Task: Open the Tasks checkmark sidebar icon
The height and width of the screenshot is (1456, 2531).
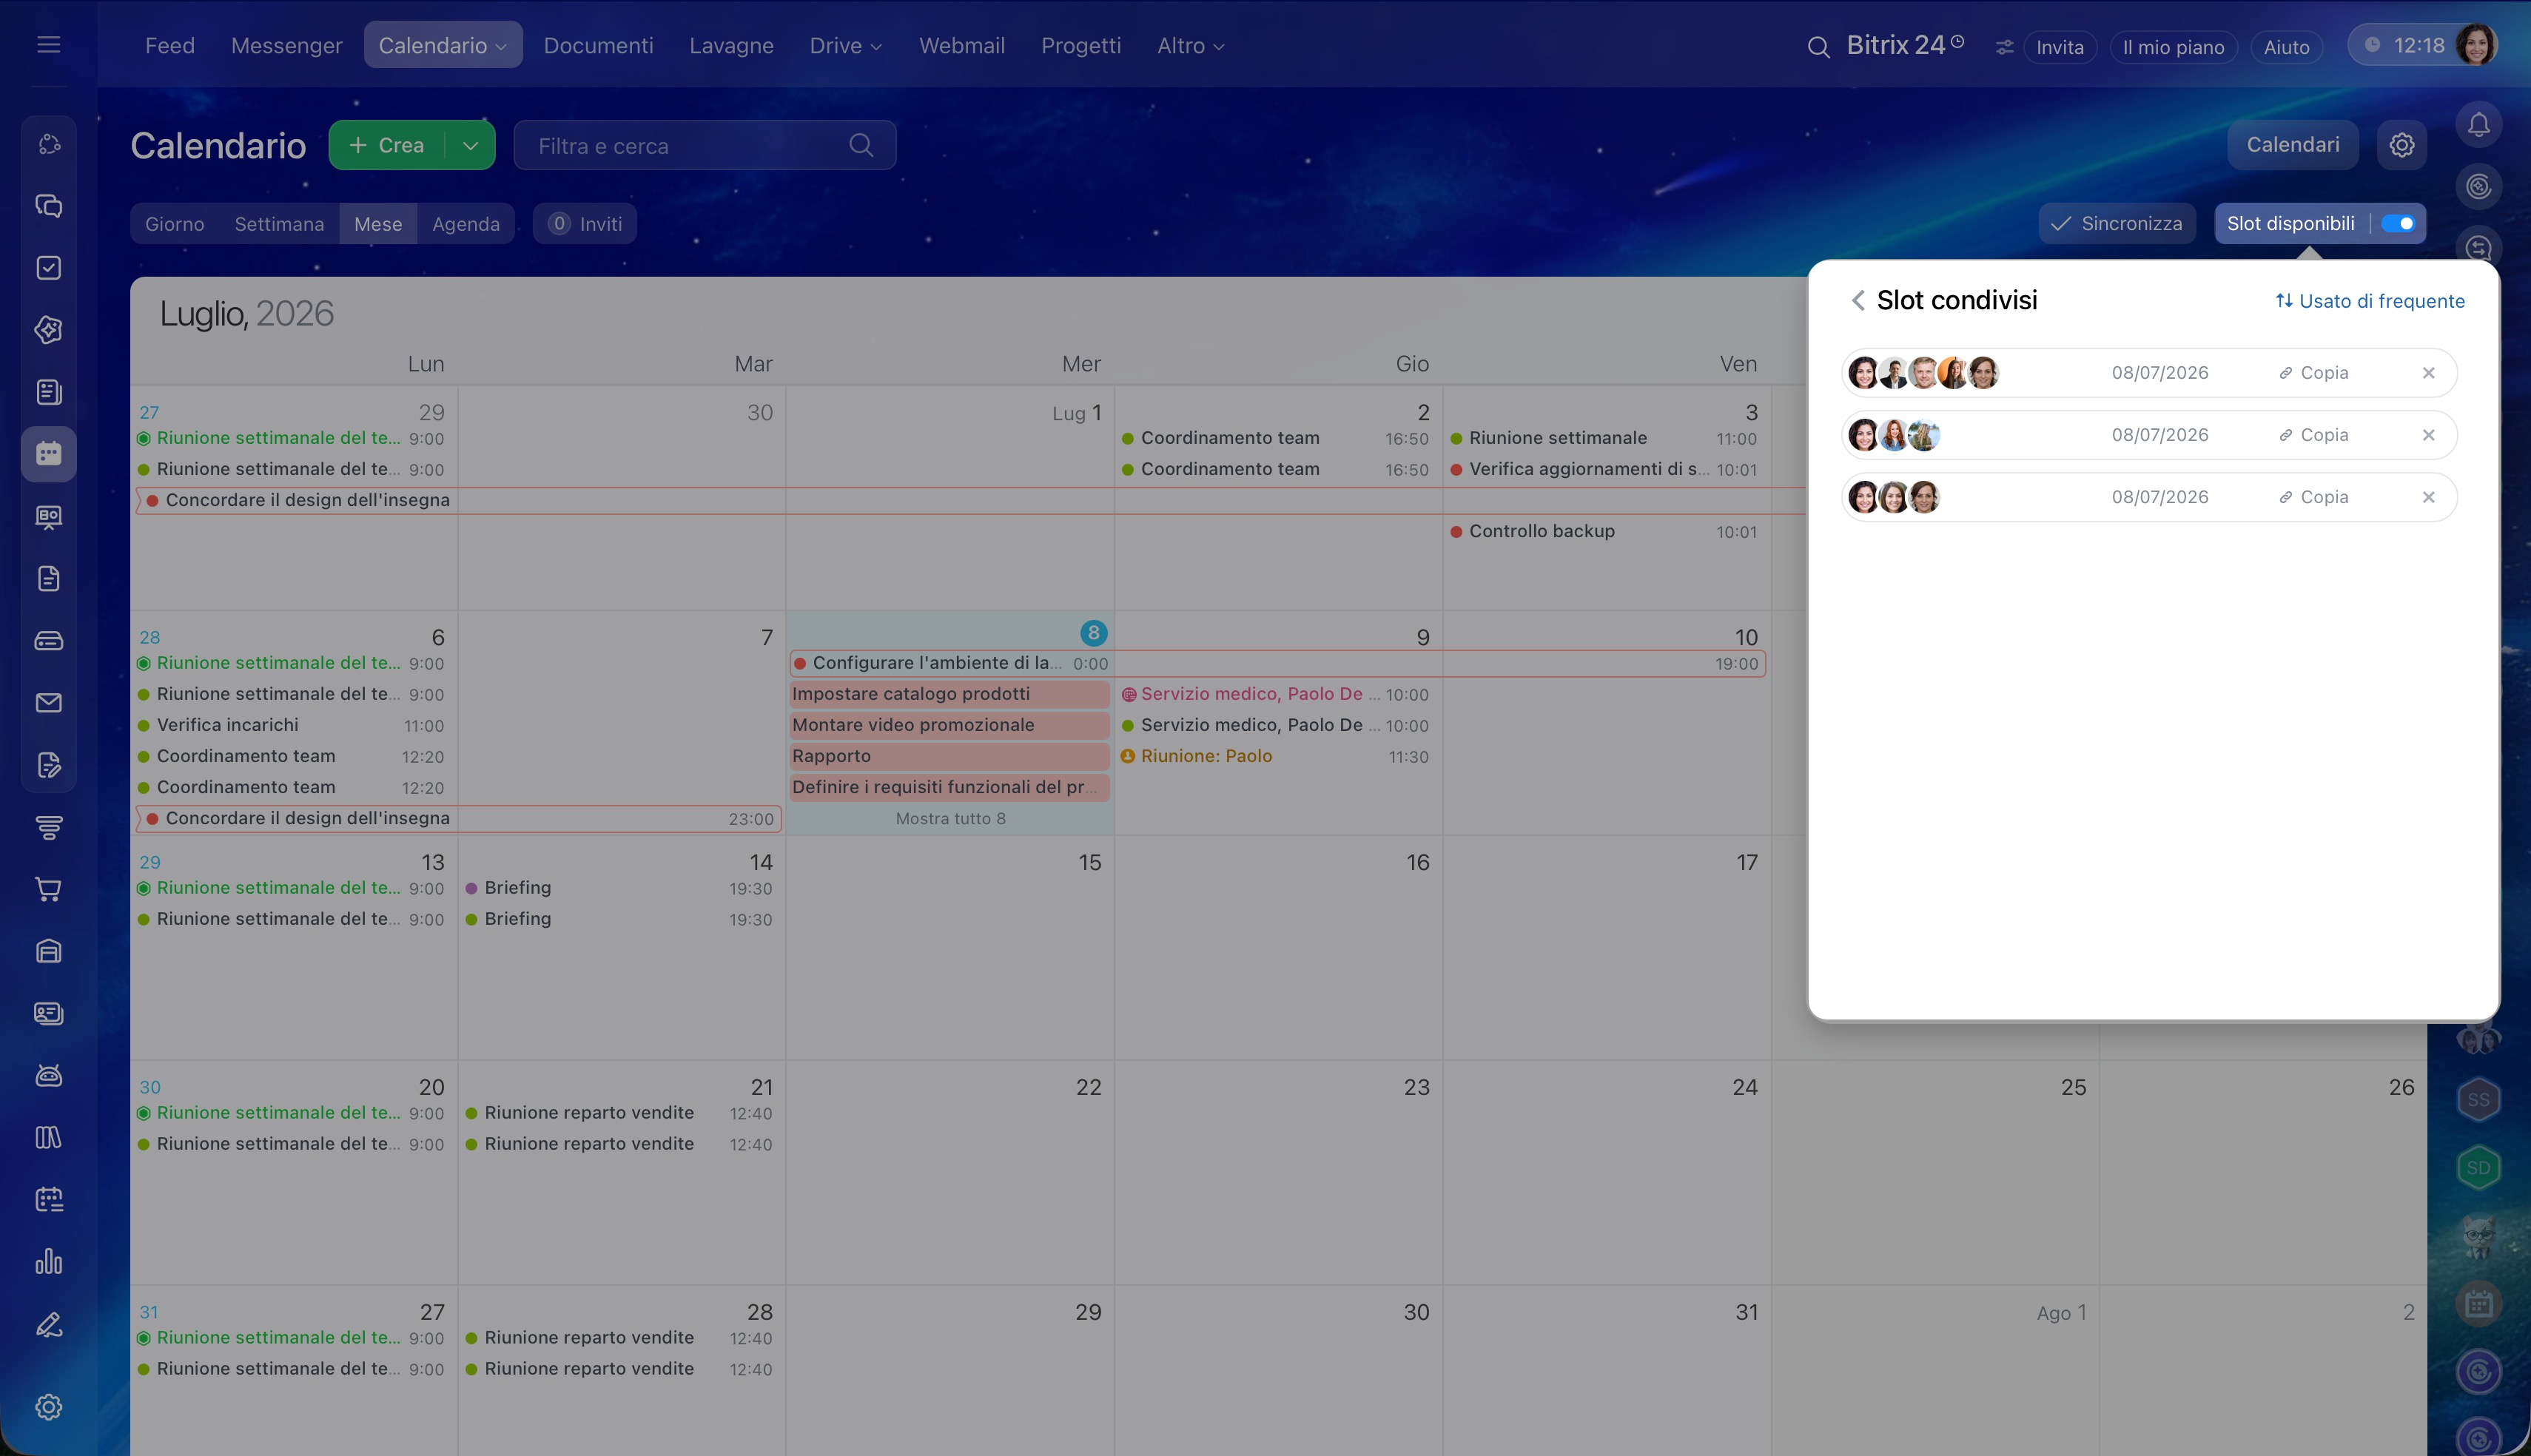Action: pos(49,268)
